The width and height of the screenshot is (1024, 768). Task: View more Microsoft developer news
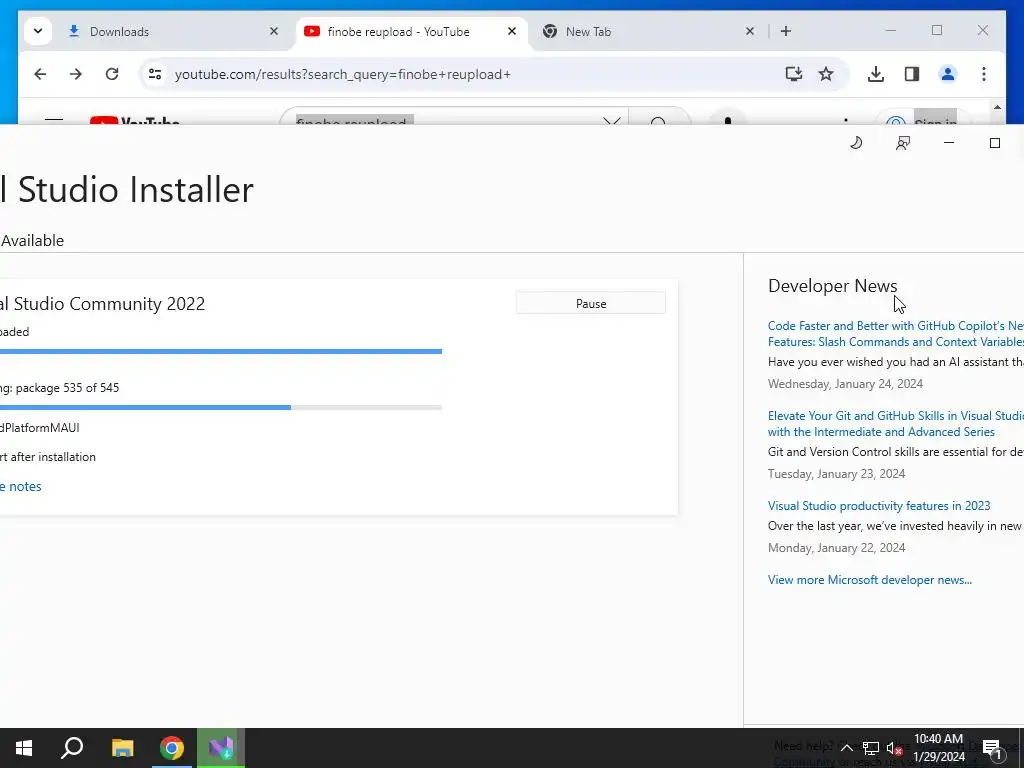coord(870,580)
